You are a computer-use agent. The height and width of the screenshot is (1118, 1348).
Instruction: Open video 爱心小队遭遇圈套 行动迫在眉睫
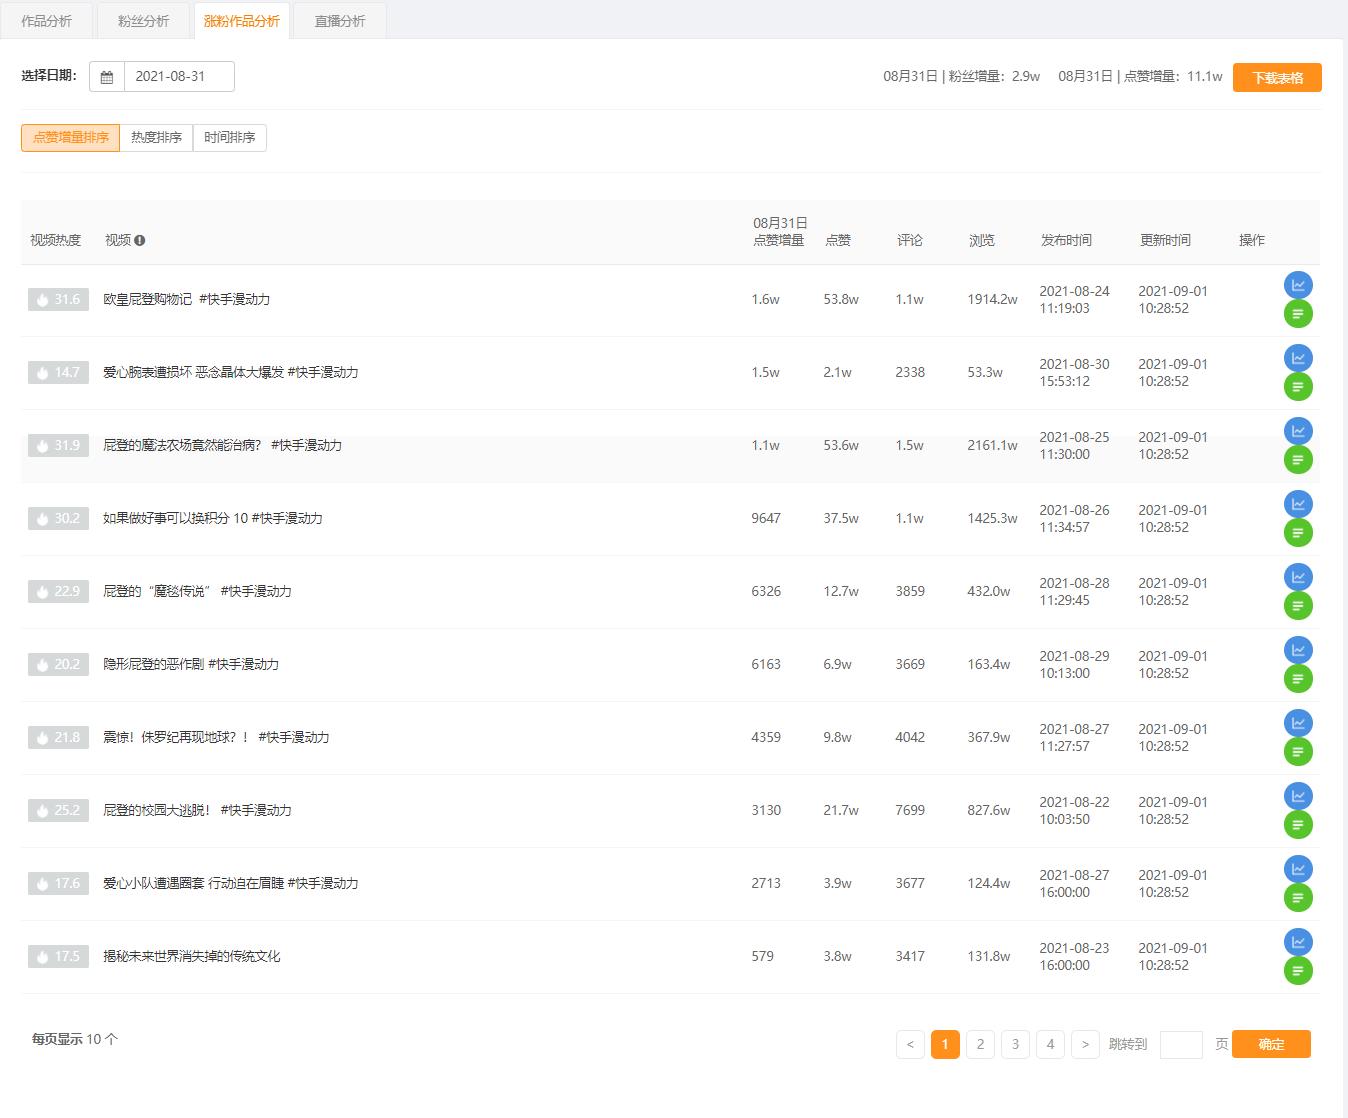pos(230,883)
